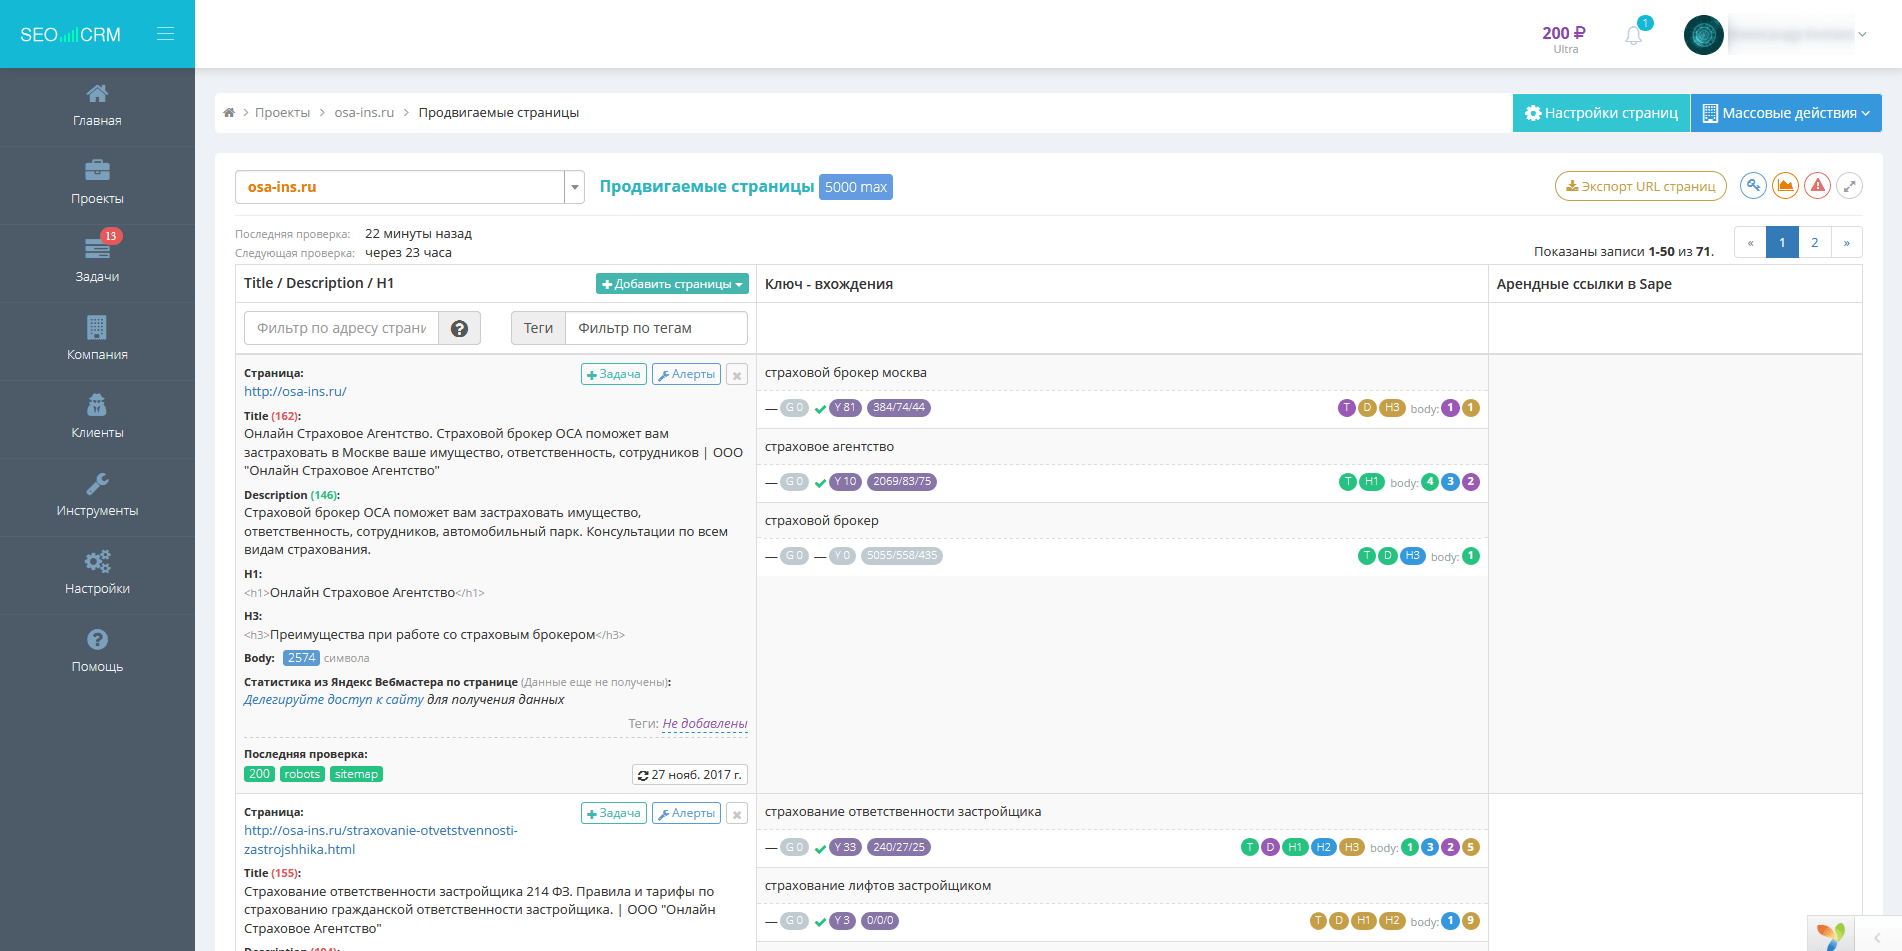Click the 2574 body symbols badge

click(x=301, y=658)
